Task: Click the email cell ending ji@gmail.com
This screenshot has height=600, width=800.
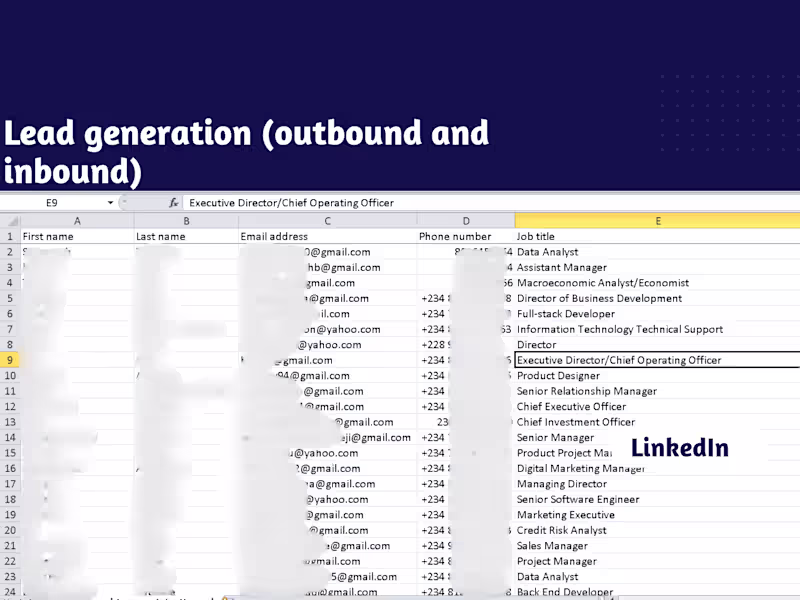Action: pos(328,437)
